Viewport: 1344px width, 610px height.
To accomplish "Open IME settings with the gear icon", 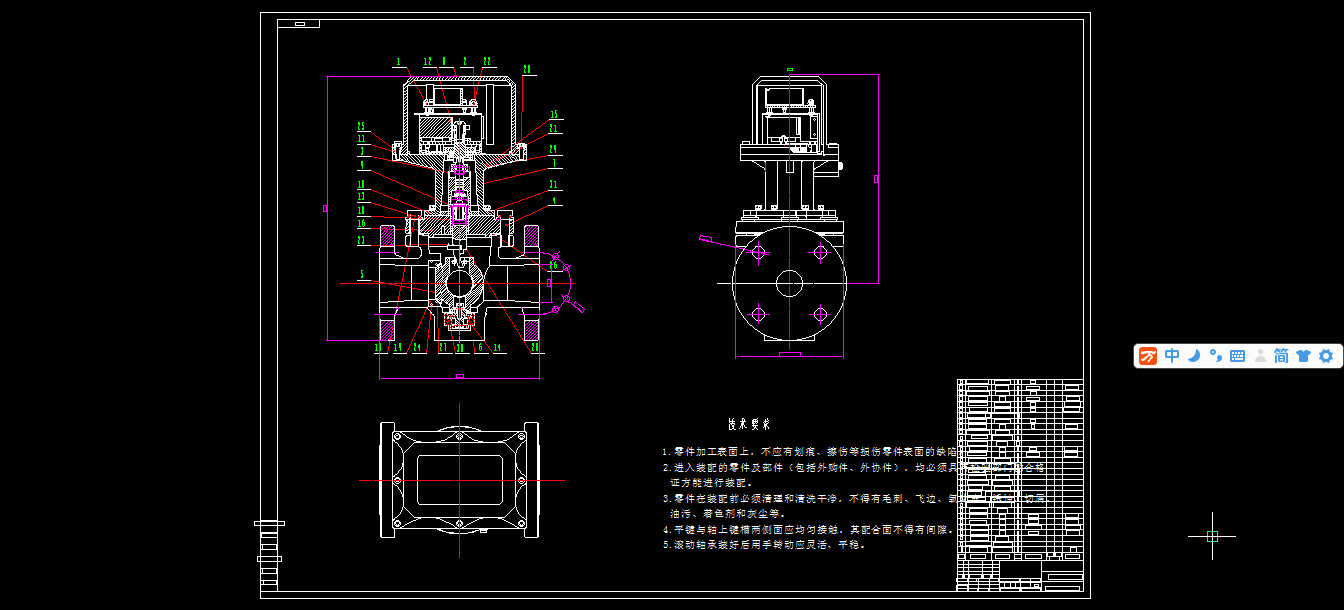I will pos(1325,356).
